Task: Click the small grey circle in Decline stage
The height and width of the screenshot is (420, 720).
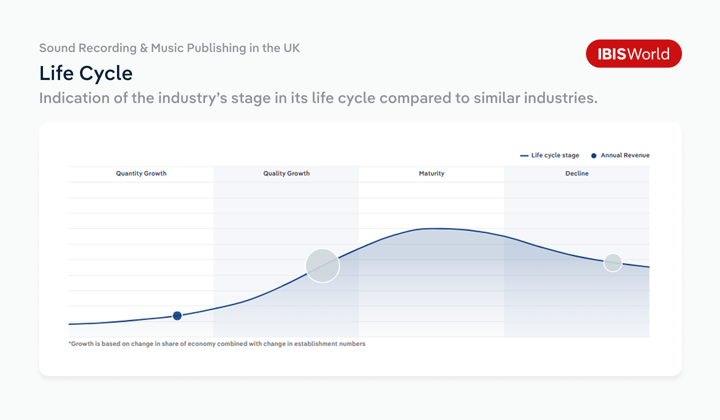Action: (613, 262)
